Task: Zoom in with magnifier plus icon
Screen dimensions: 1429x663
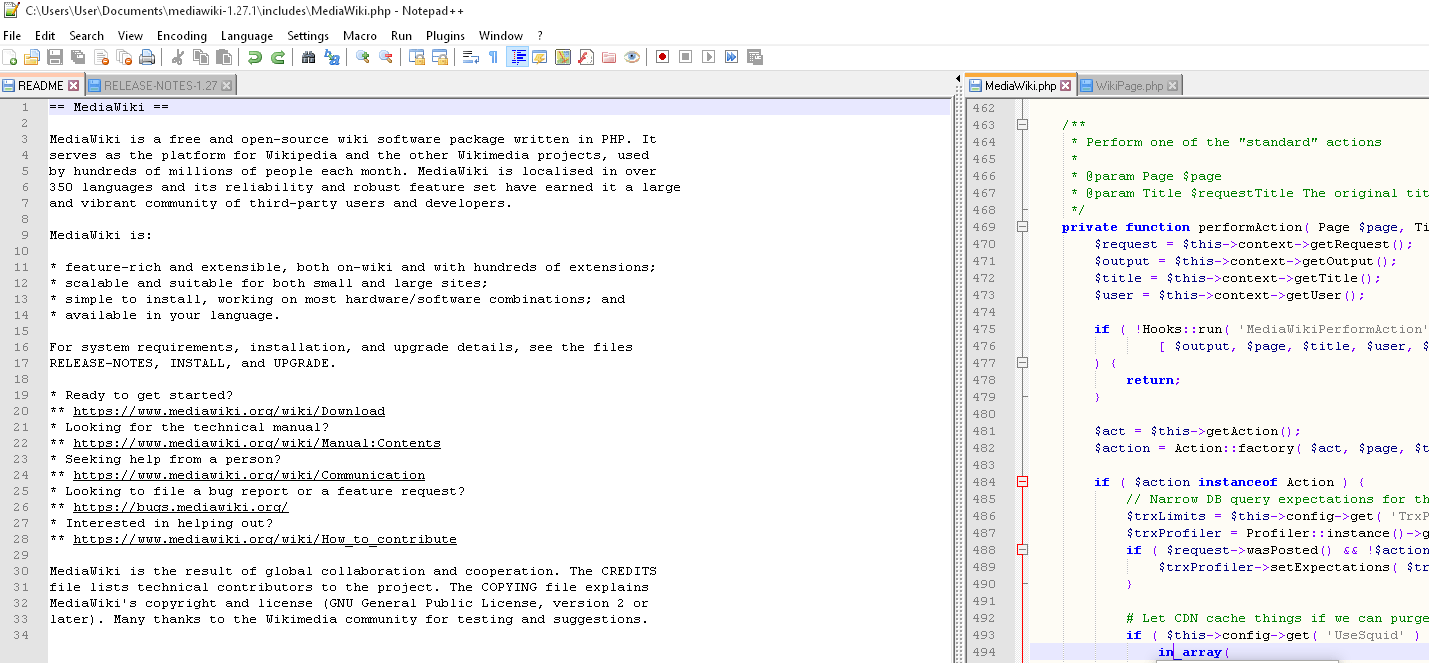Action: (x=362, y=57)
